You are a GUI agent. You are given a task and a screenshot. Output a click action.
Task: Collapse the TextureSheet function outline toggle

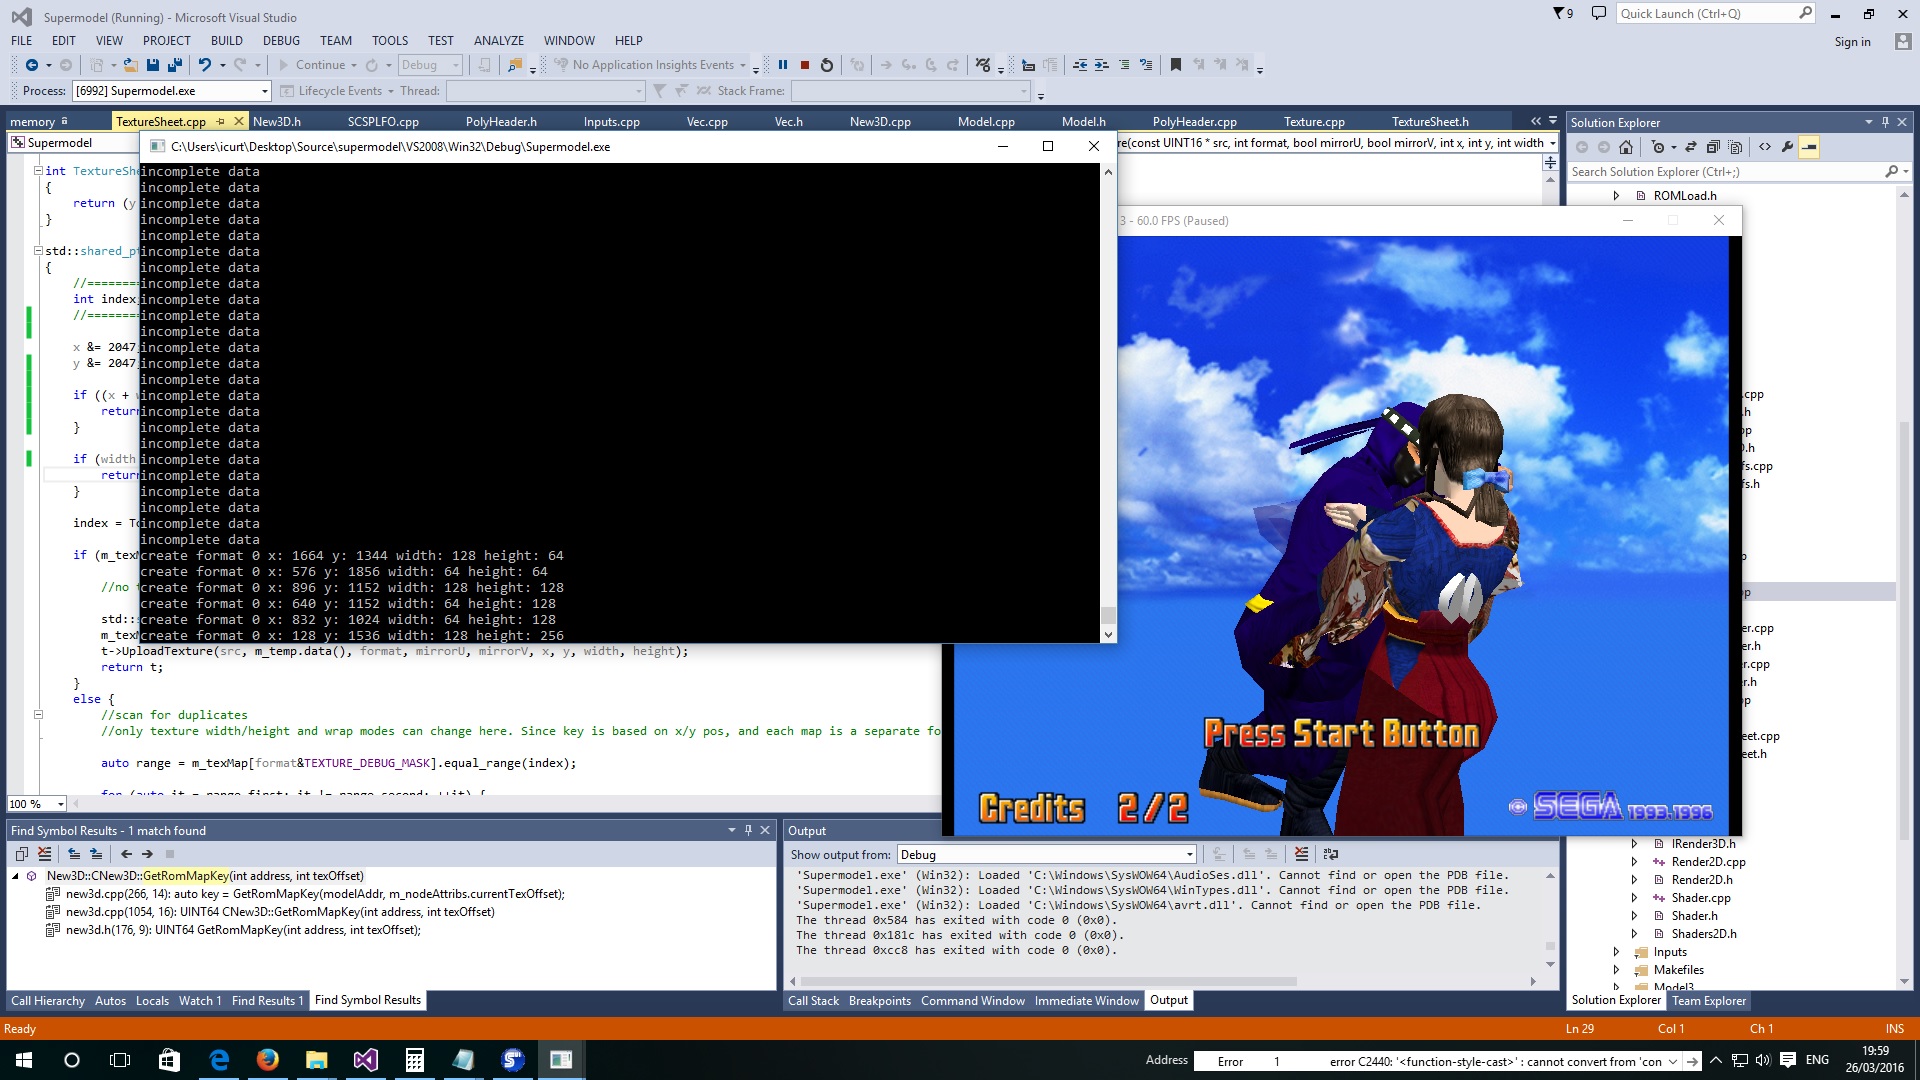(x=38, y=171)
